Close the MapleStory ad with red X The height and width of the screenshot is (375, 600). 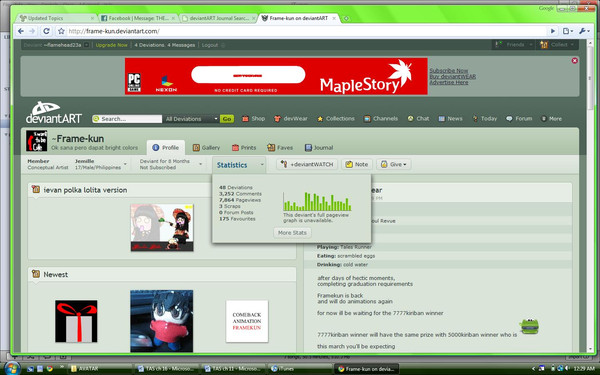point(574,60)
